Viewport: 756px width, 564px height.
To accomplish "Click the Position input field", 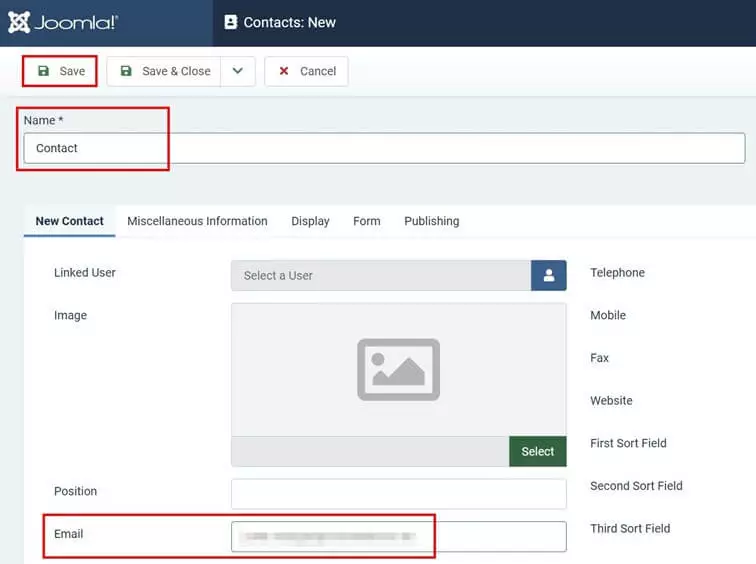I will 399,494.
